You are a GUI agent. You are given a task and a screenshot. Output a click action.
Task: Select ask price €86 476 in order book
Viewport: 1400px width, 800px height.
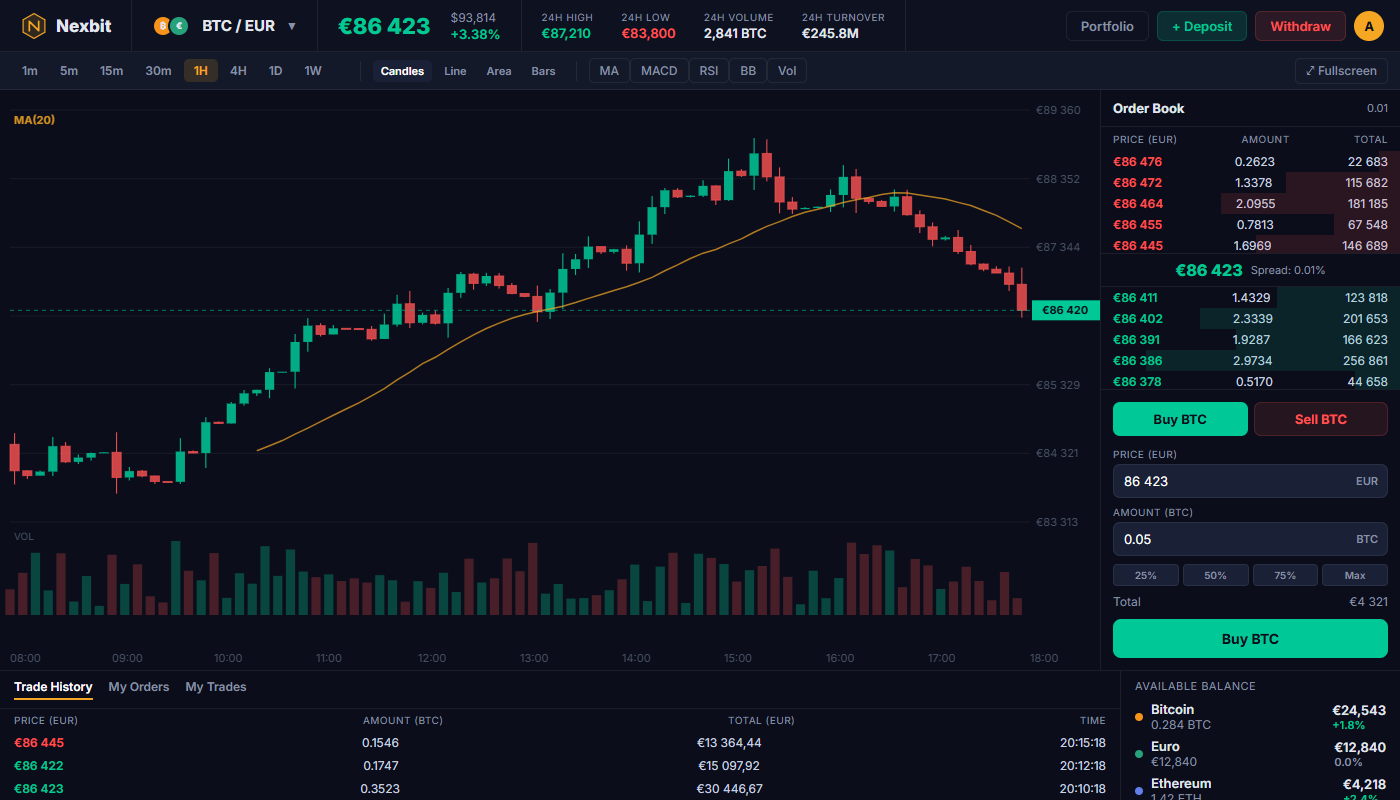click(1250, 161)
